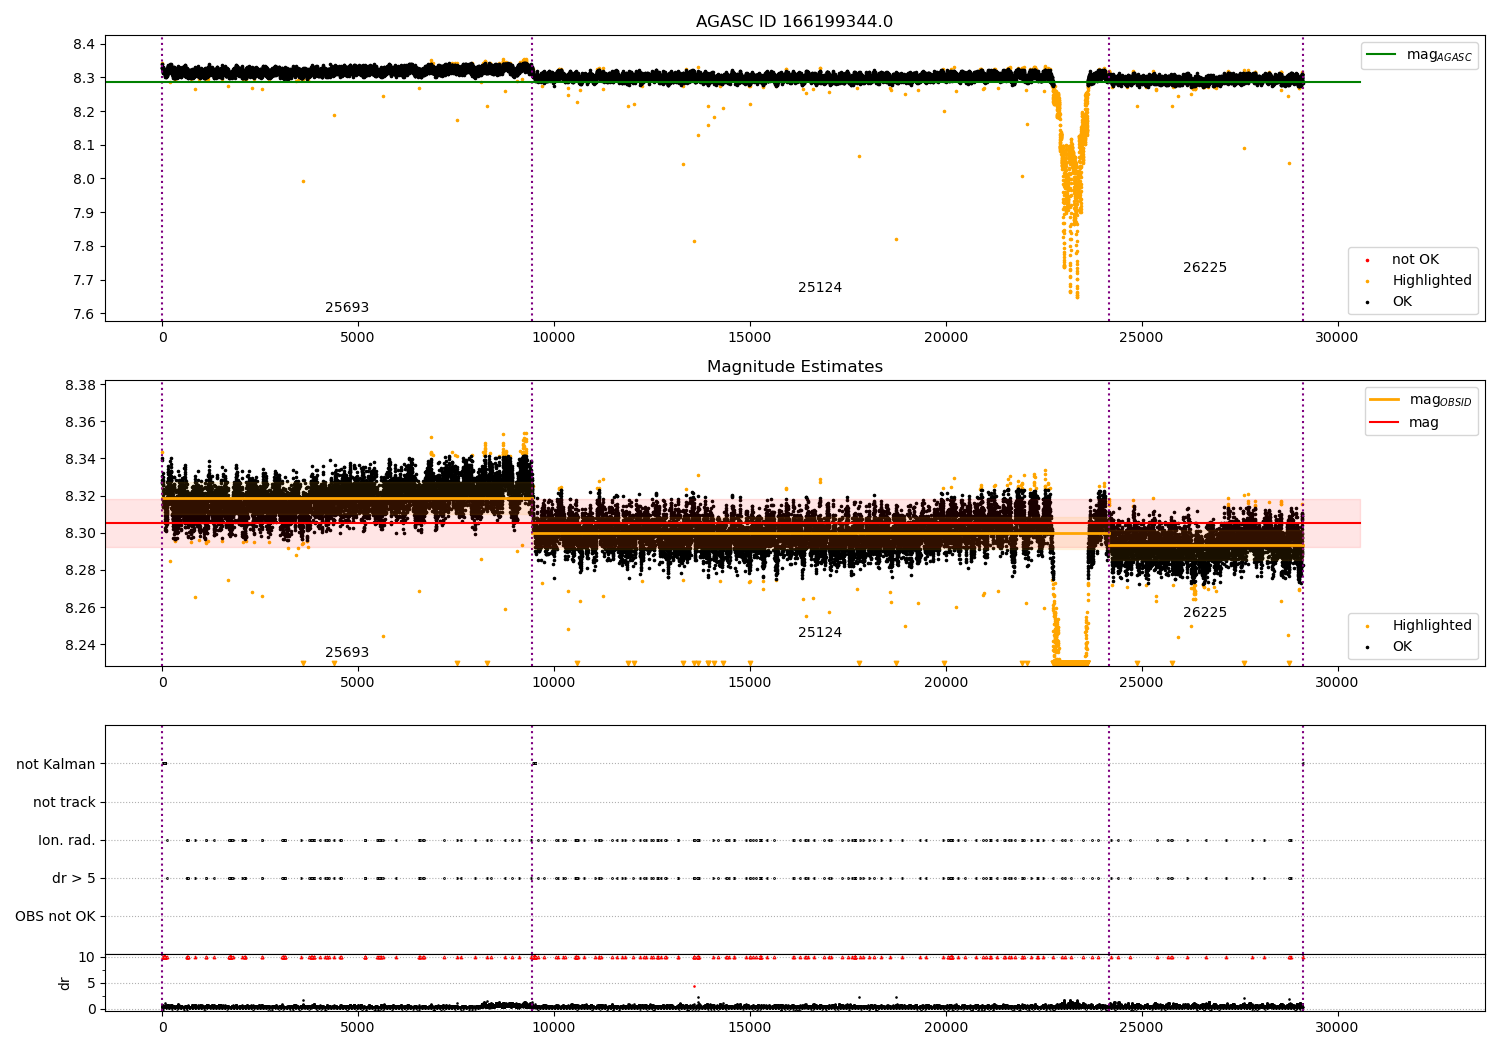
Task: Click the 8.0 y-axis tick label
Action: pyautogui.click(x=84, y=179)
